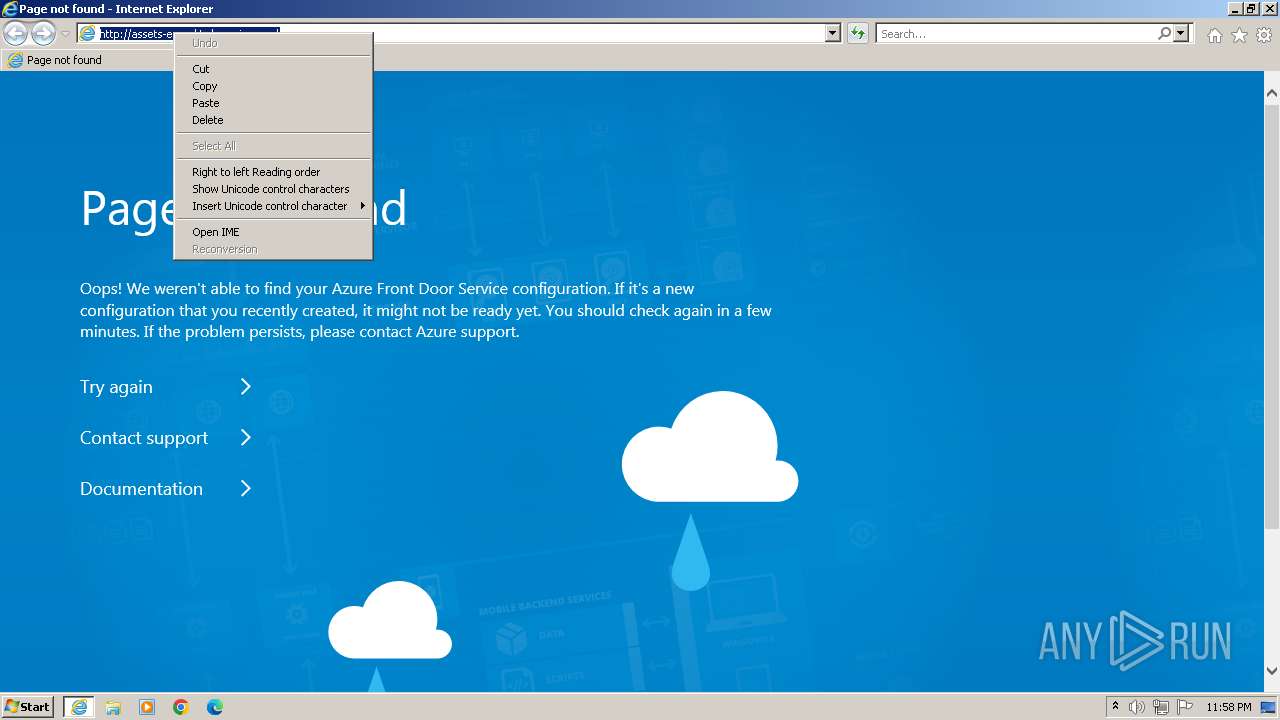
Task: Click the Internet Explorer page icon in address bar
Action: 88,34
